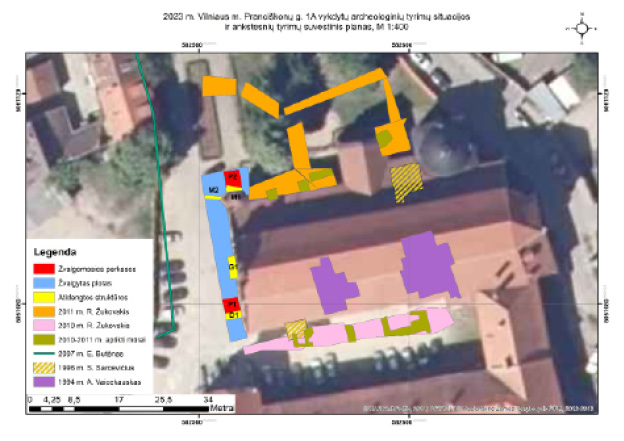Click the Legenda heading
Image resolution: width=624 pixels, height=441 pixels.
coord(56,251)
